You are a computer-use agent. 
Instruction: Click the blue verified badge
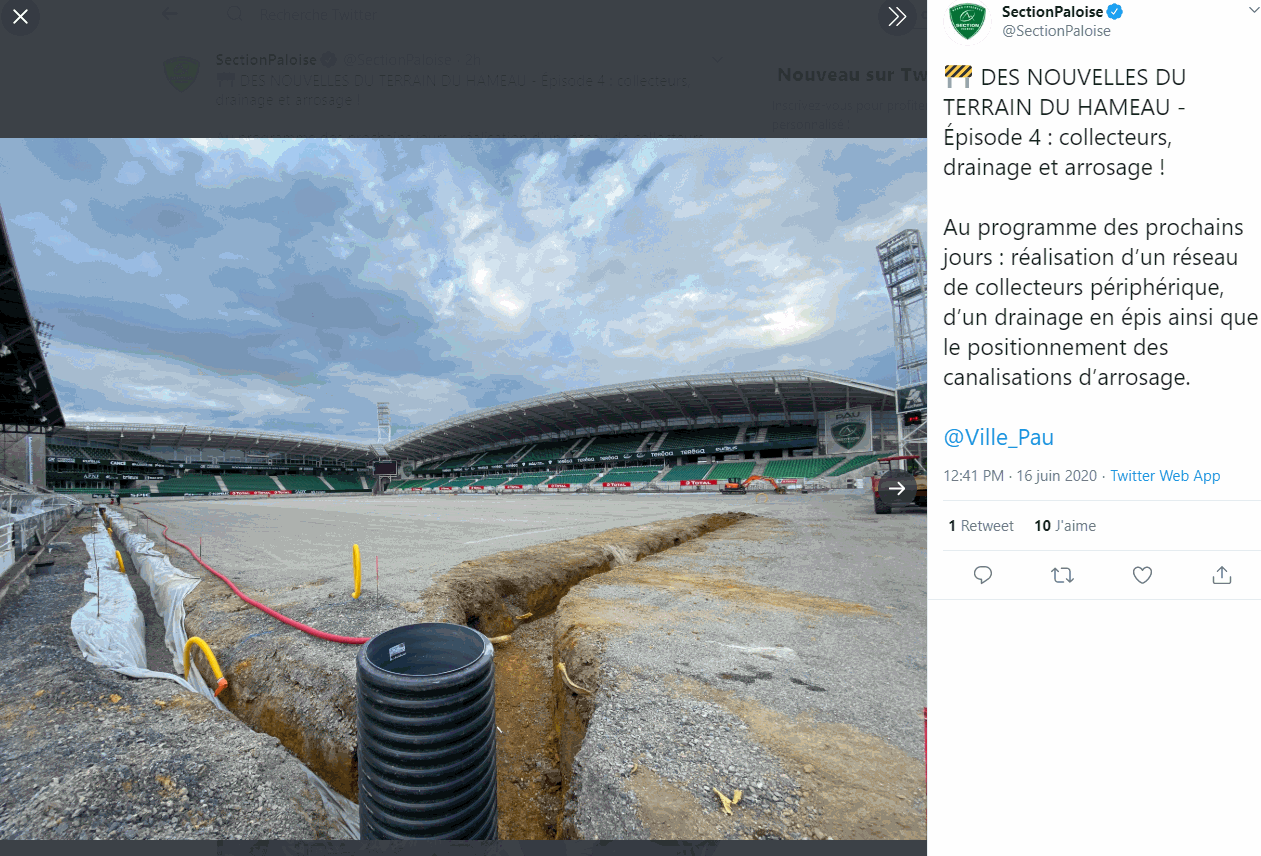(1115, 12)
